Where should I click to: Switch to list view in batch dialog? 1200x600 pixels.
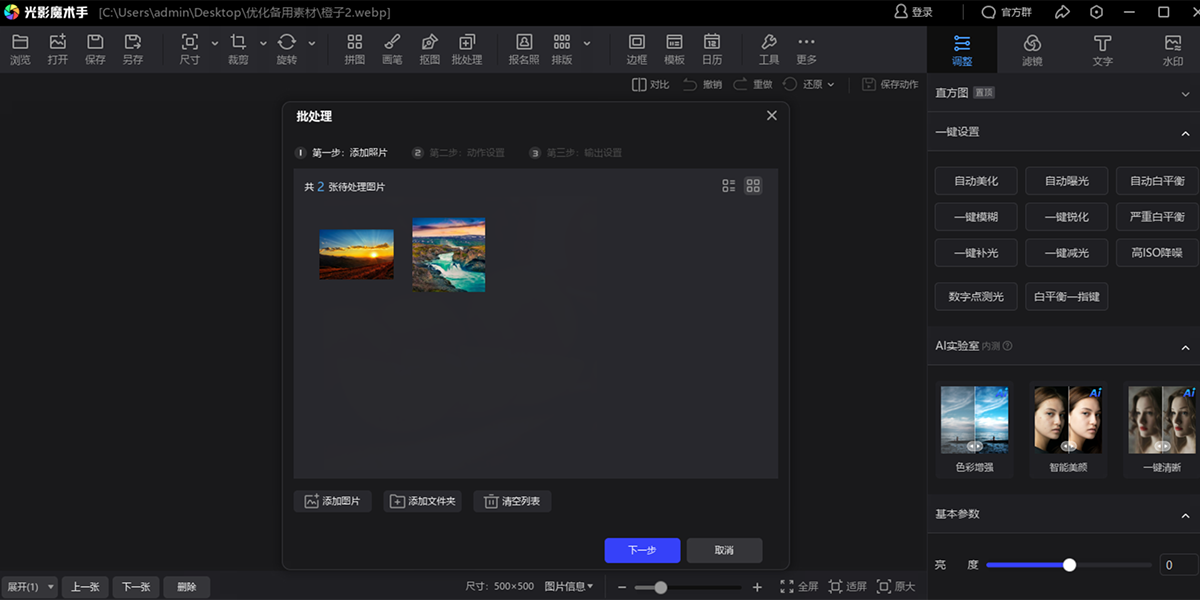pyautogui.click(x=729, y=186)
